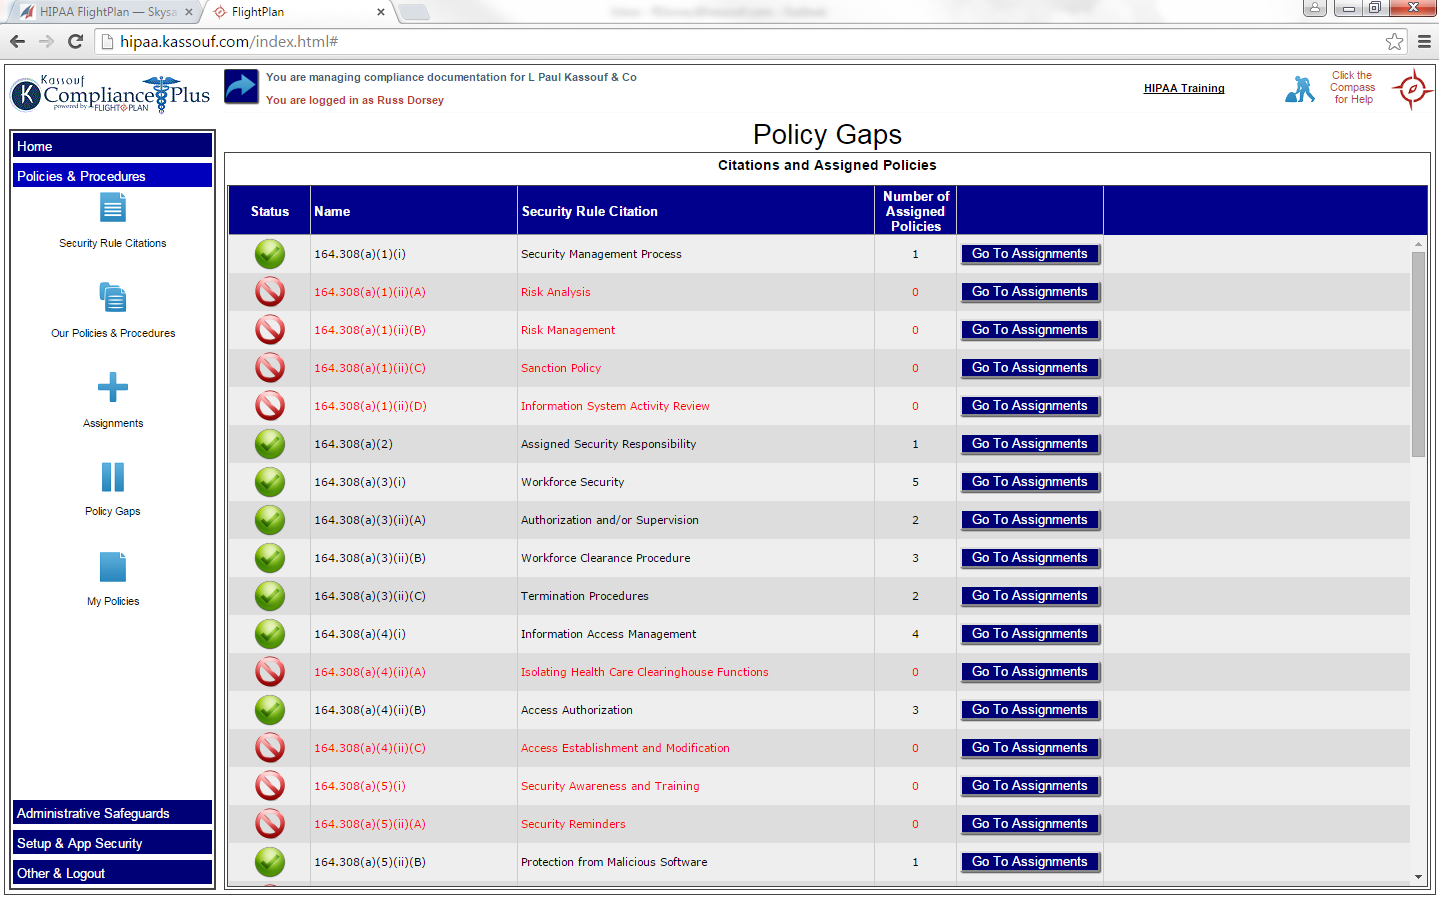Click red status icon for Security Reminders

pos(270,824)
